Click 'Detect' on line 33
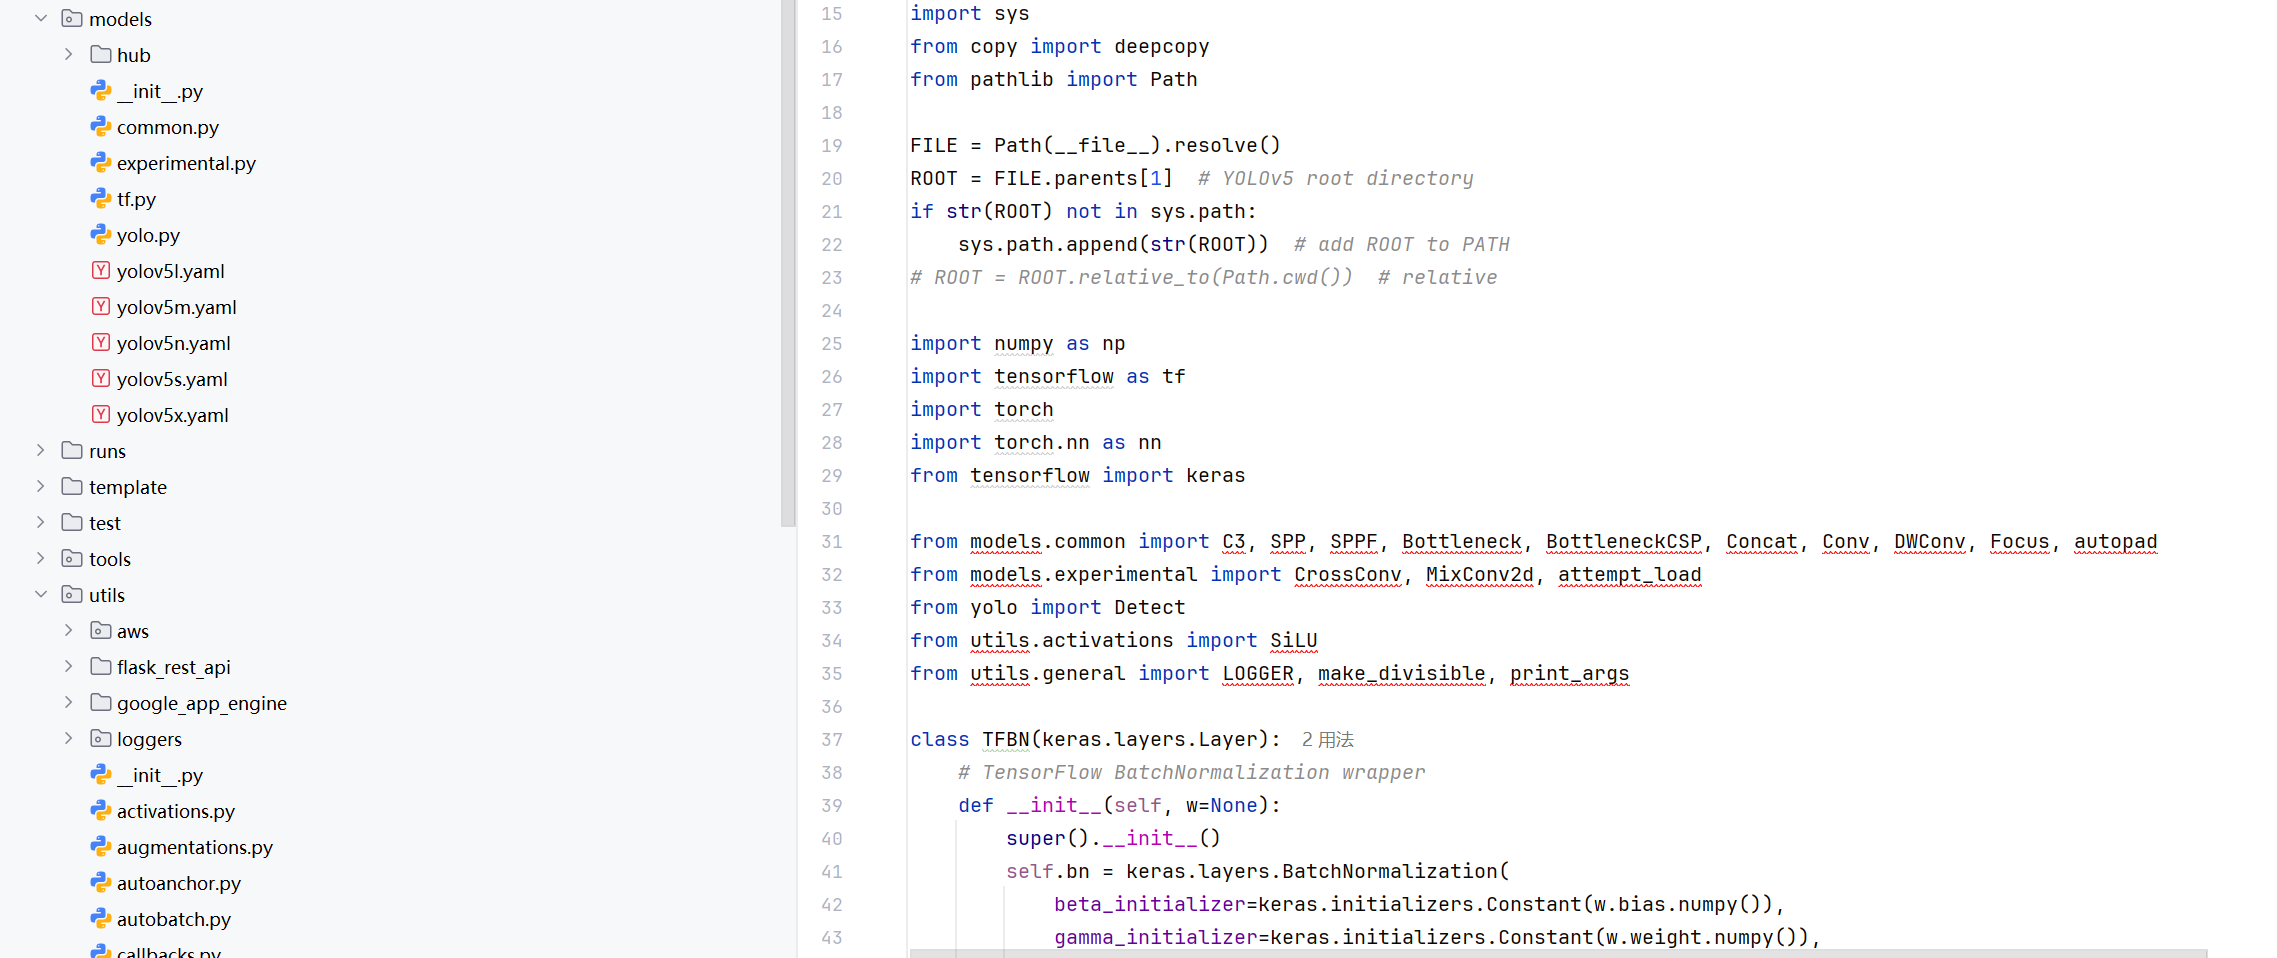The height and width of the screenshot is (958, 2277). click(1150, 607)
